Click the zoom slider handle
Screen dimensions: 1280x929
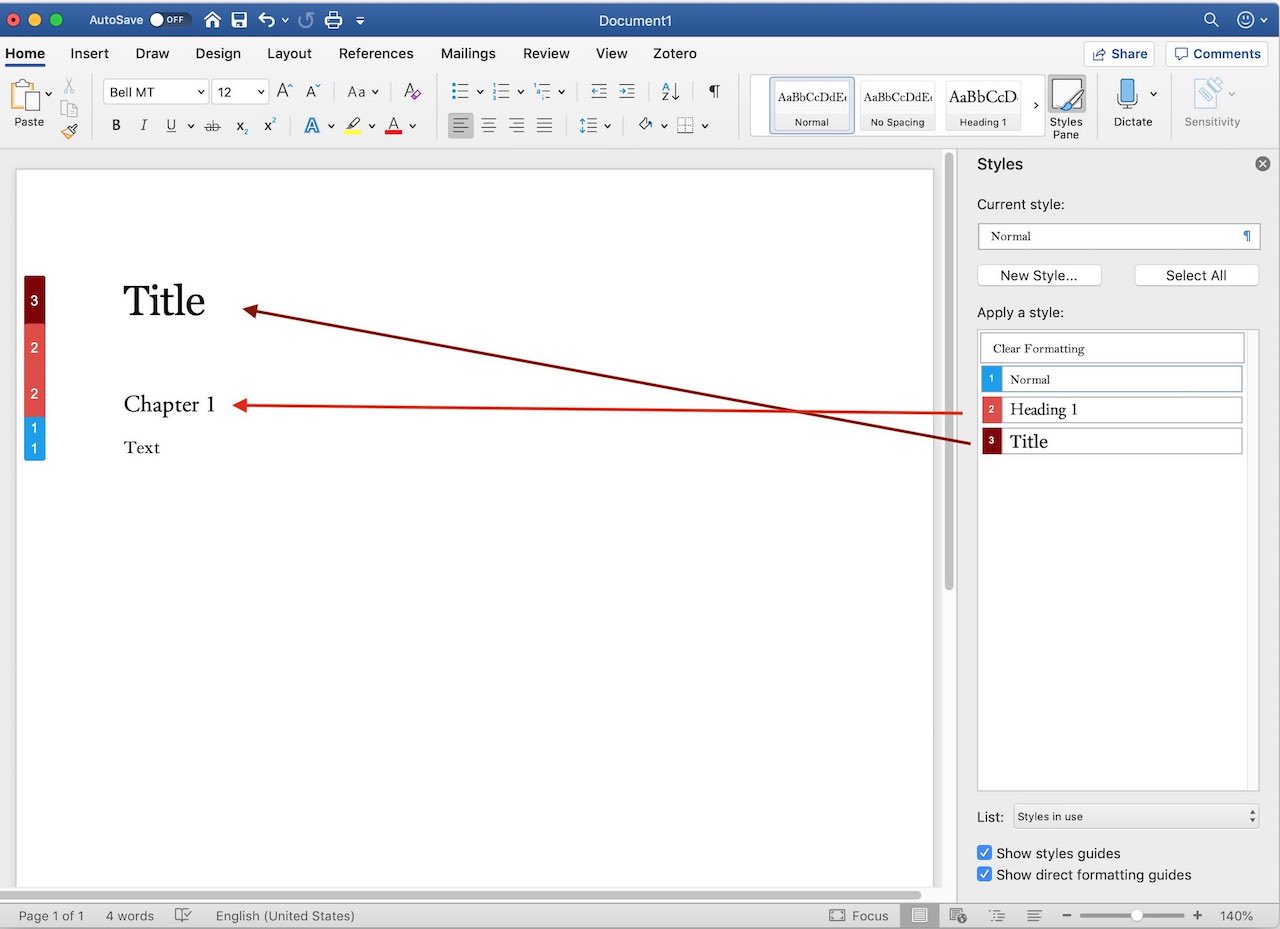1137,915
